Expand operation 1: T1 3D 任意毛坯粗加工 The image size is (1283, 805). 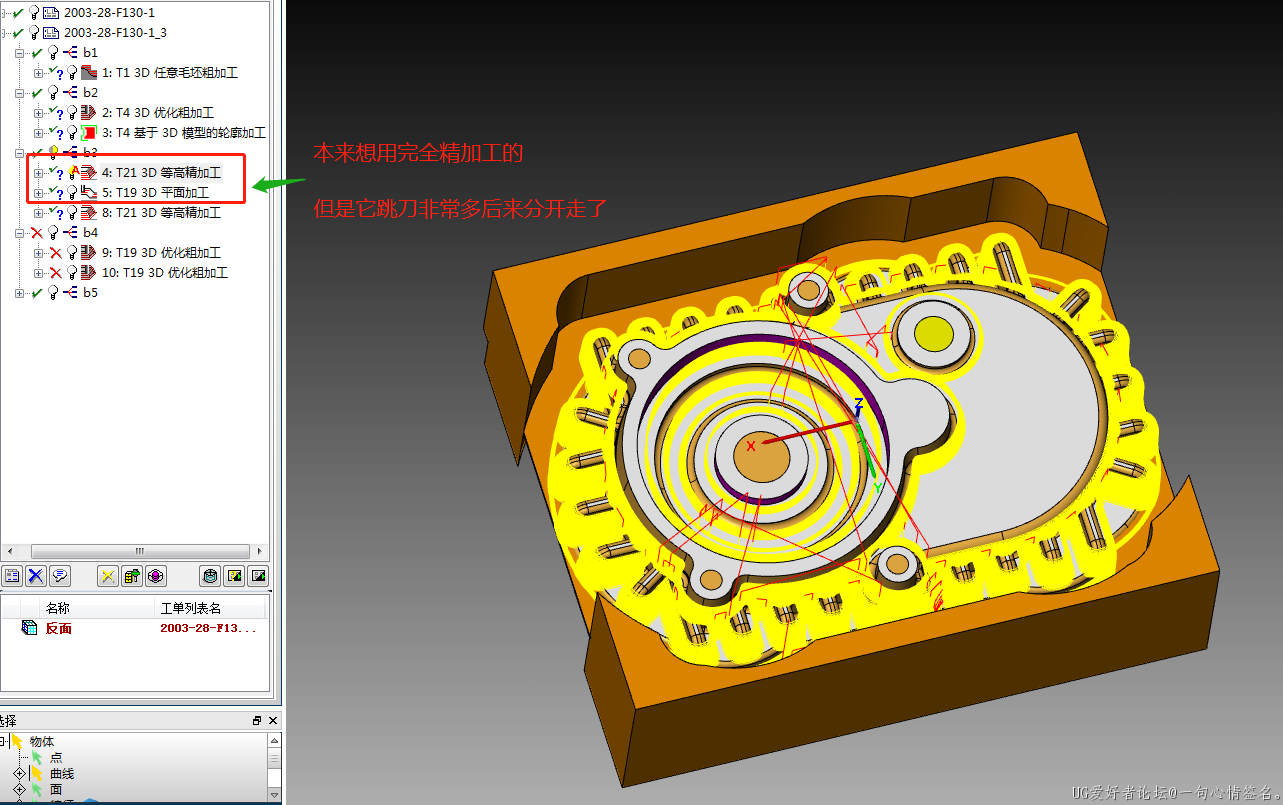(x=38, y=73)
